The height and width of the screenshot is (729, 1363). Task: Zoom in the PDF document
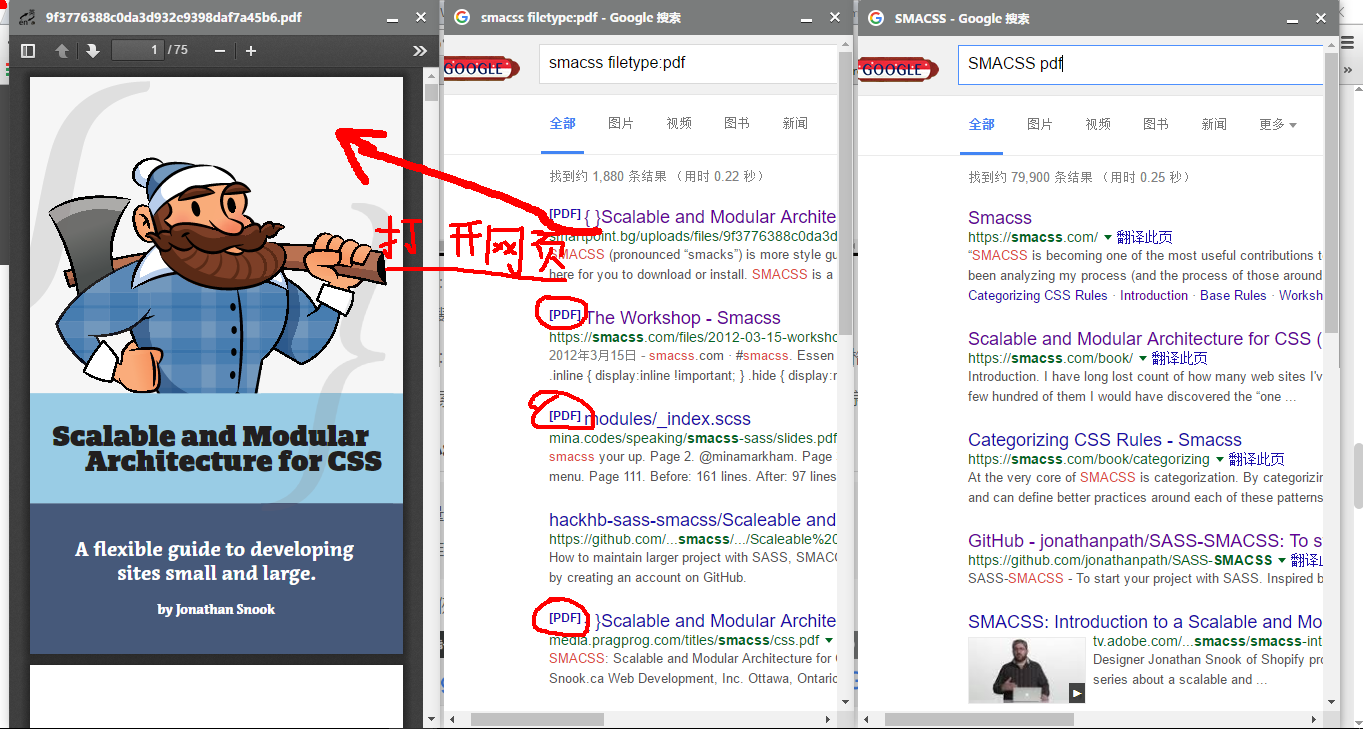pos(251,51)
